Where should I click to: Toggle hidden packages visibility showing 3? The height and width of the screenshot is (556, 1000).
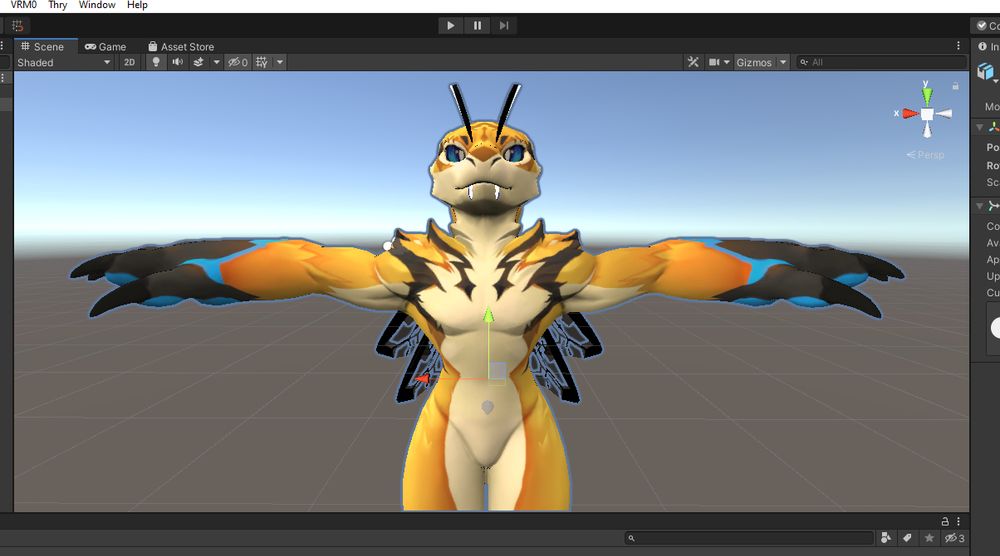(x=954, y=538)
